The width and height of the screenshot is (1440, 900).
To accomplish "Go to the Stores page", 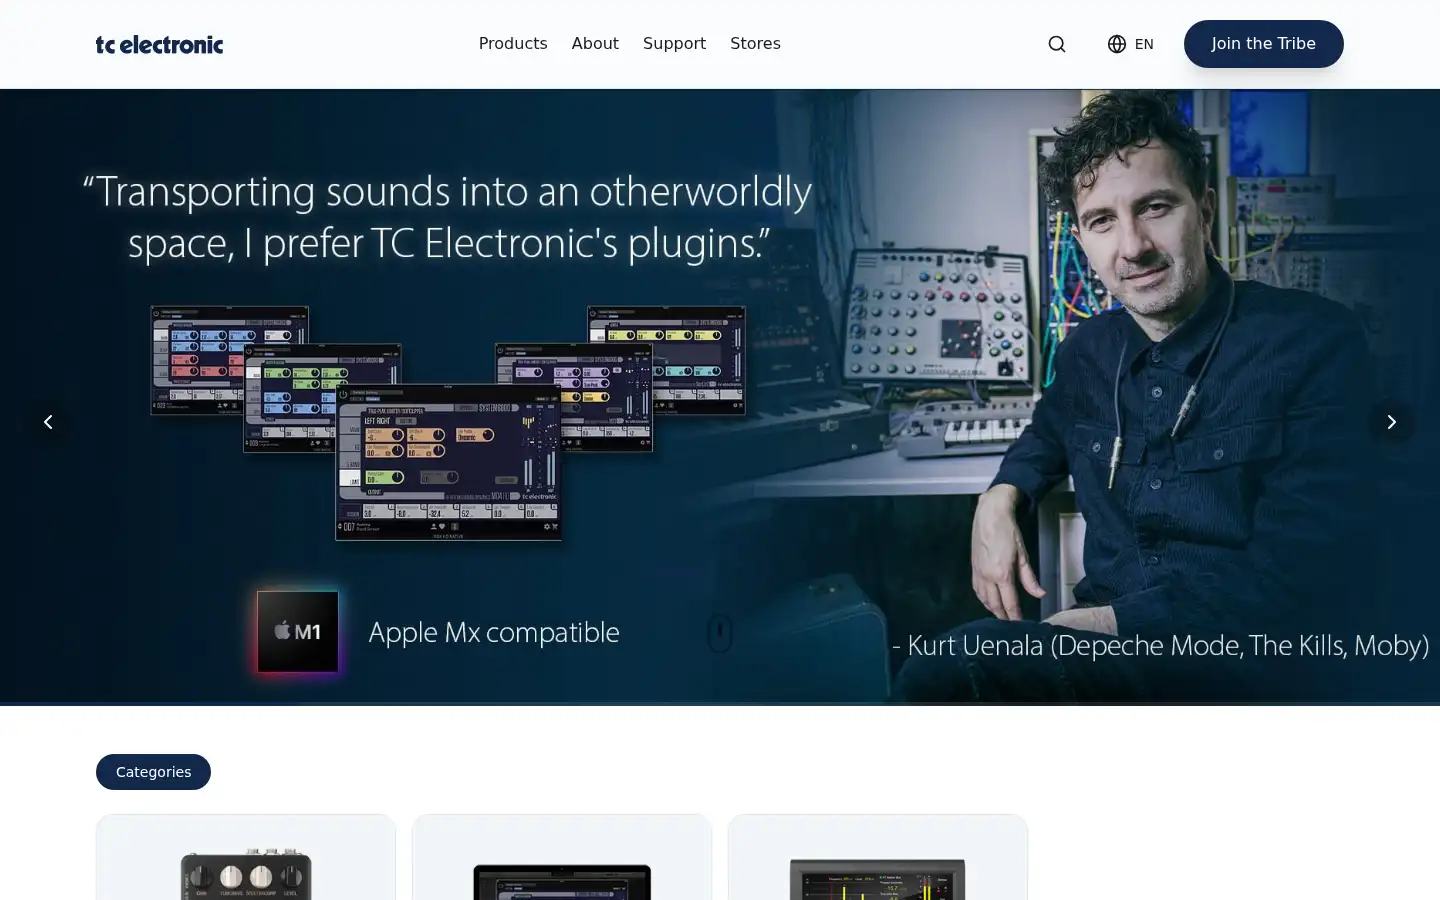I will pos(755,44).
